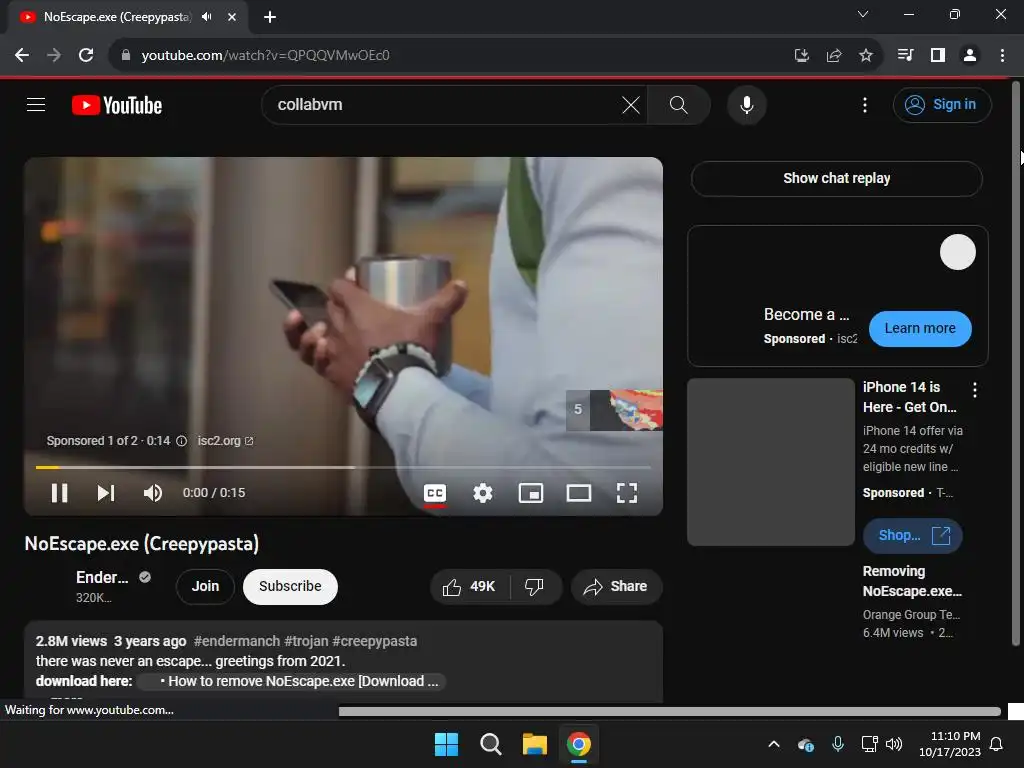Viewport: 1024px width, 768px height.
Task: Open iPhone 14 ad thumbnail
Action: [771, 462]
